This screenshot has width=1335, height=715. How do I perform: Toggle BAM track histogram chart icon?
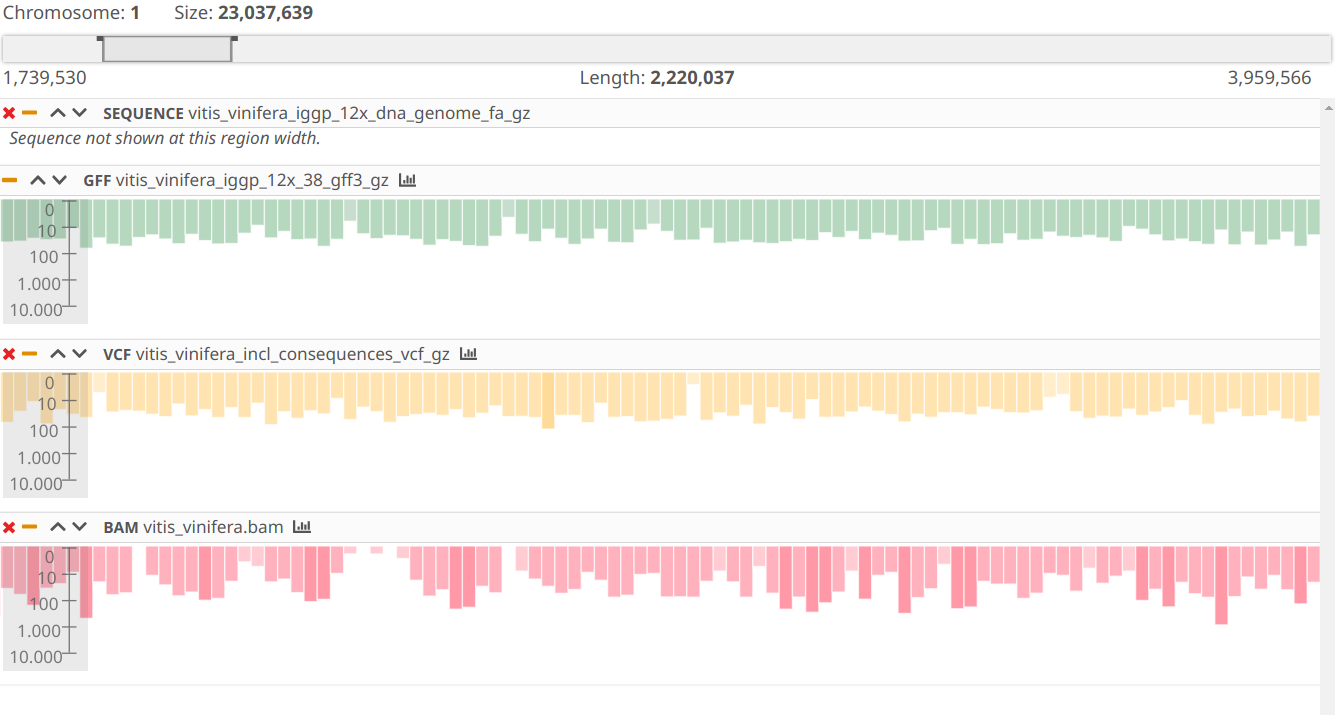tap(302, 527)
